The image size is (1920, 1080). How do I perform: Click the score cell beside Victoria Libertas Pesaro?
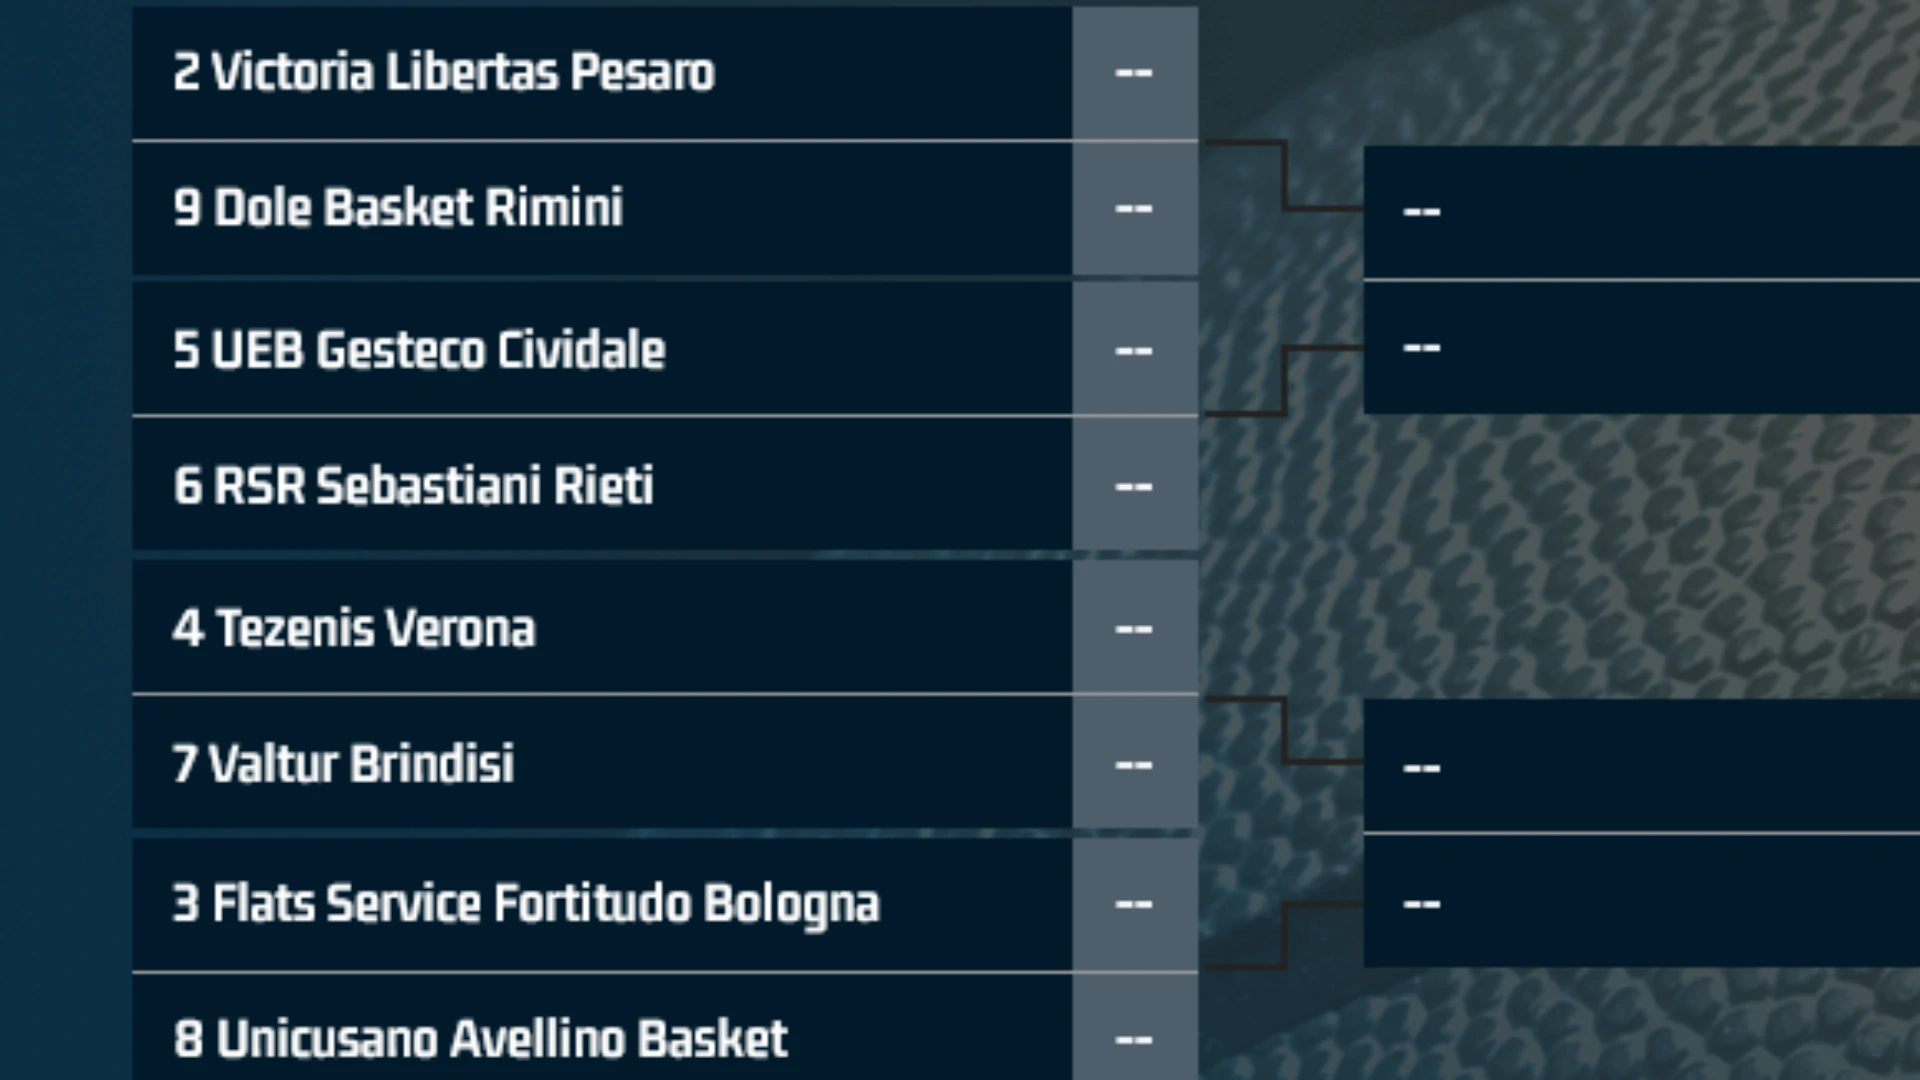tap(1135, 73)
